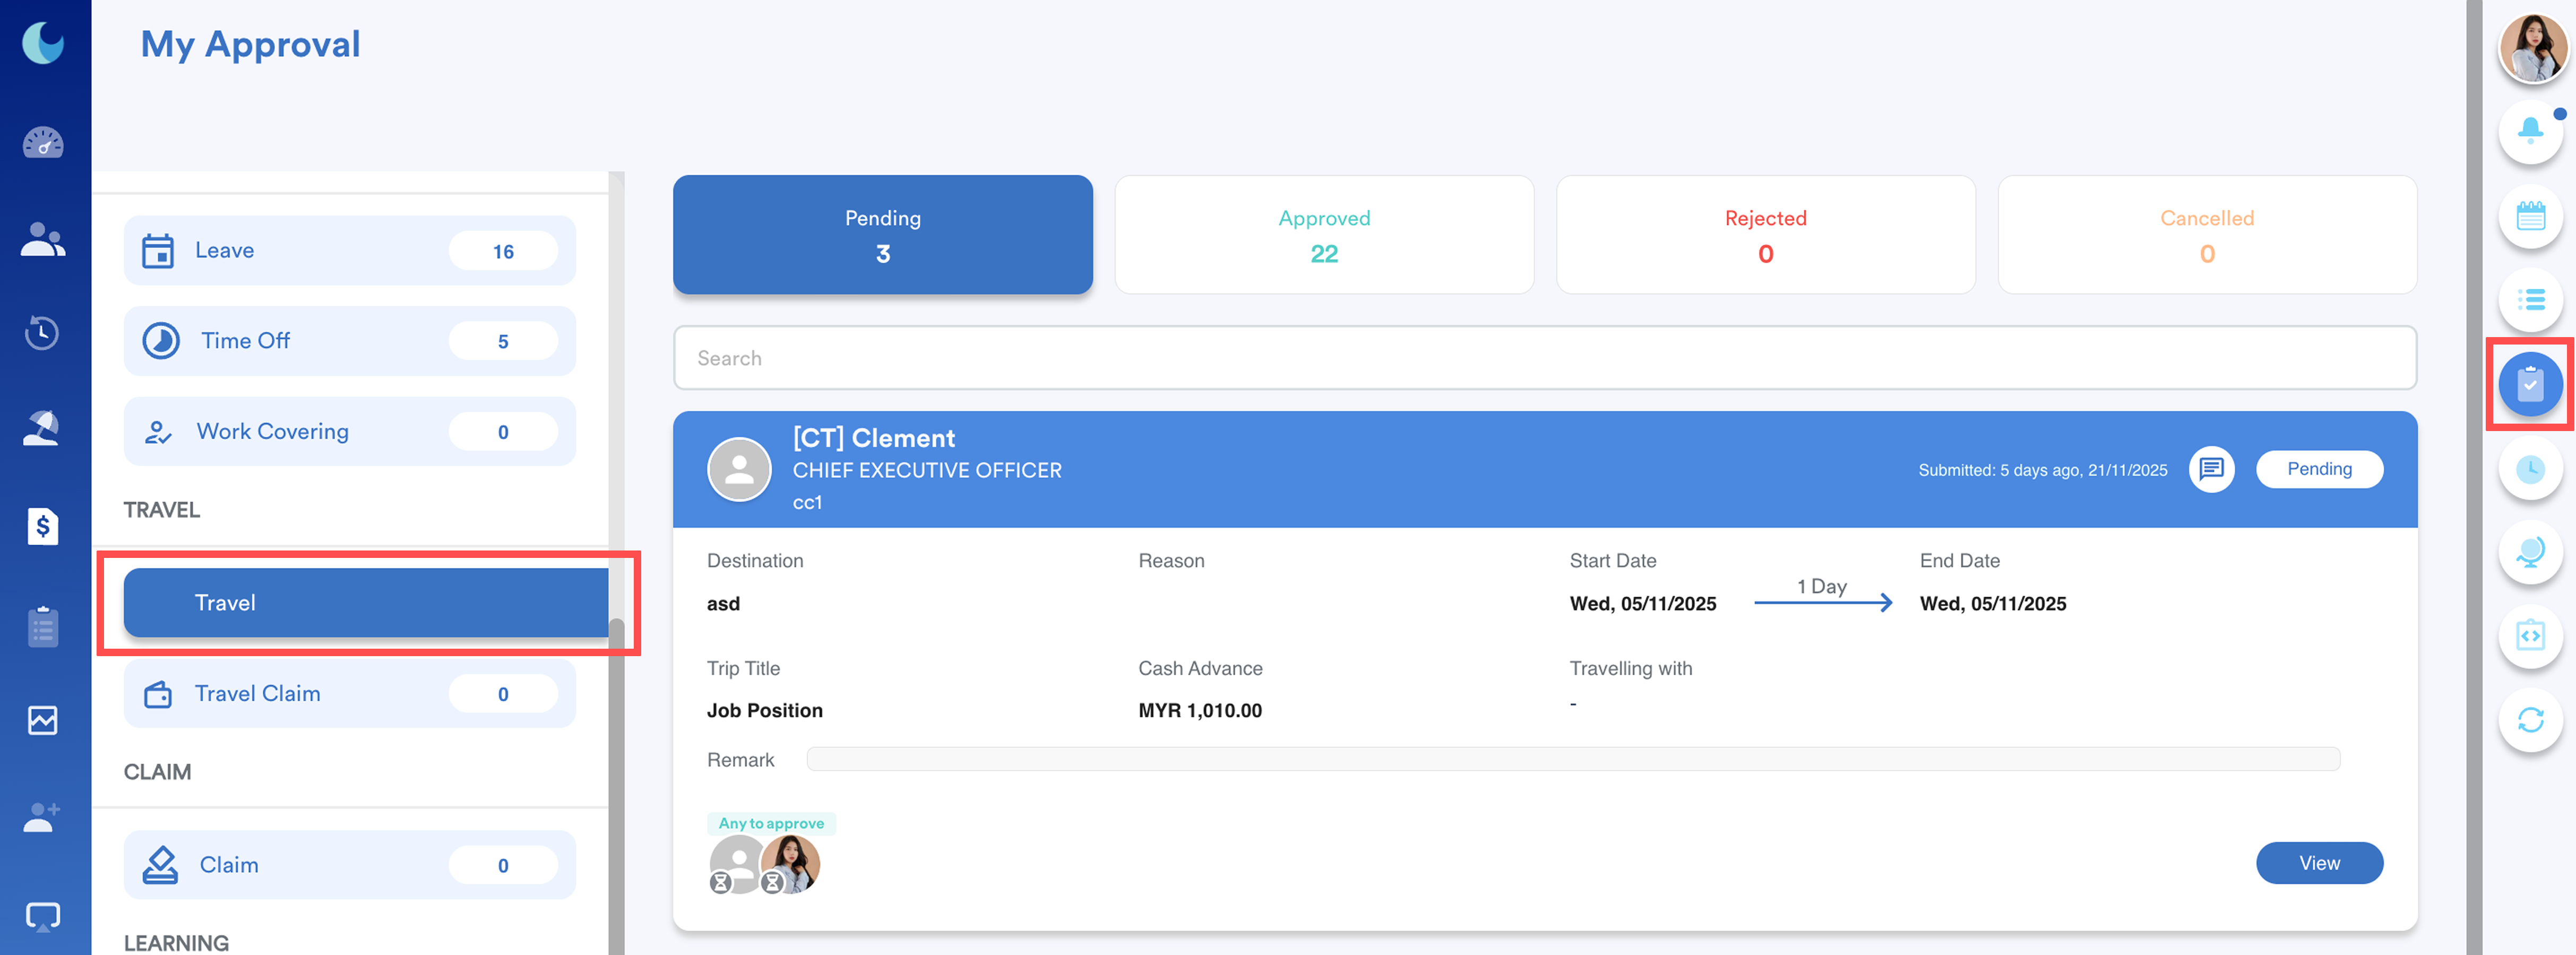Click the Search input field
Screen dimensions: 2576x955
tap(1544, 358)
